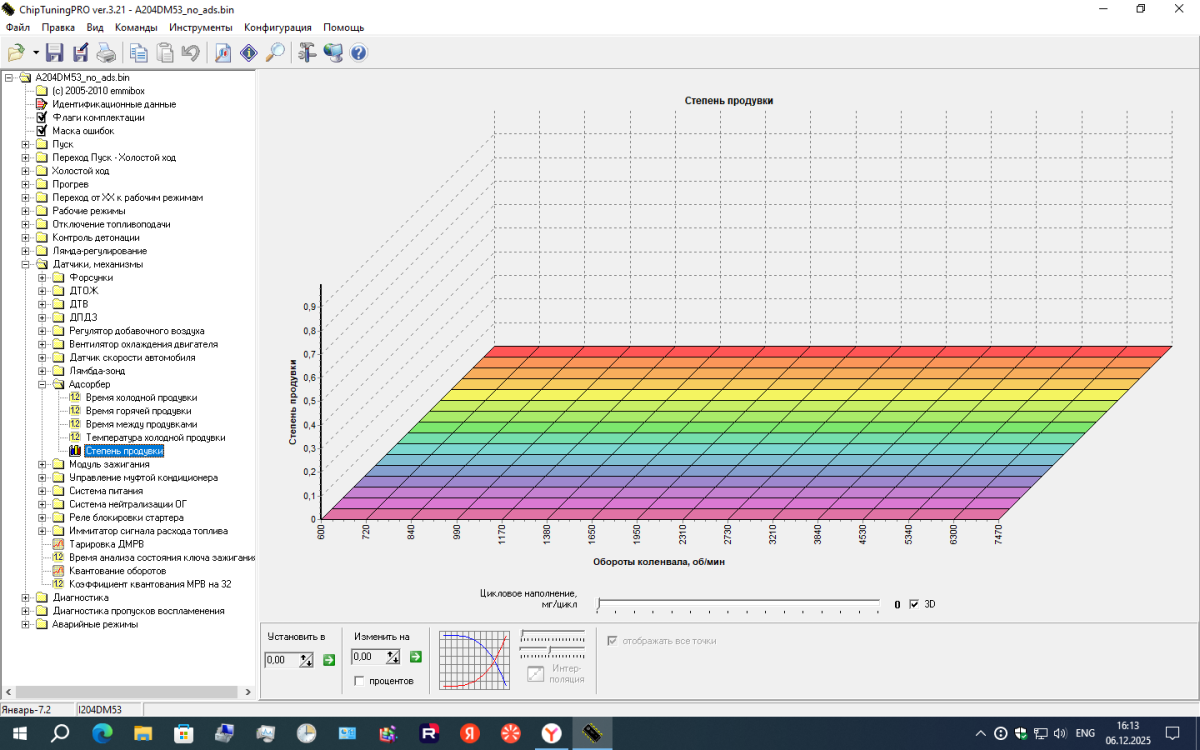Click the blue question mark help icon
This screenshot has width=1200, height=750.
[x=358, y=53]
